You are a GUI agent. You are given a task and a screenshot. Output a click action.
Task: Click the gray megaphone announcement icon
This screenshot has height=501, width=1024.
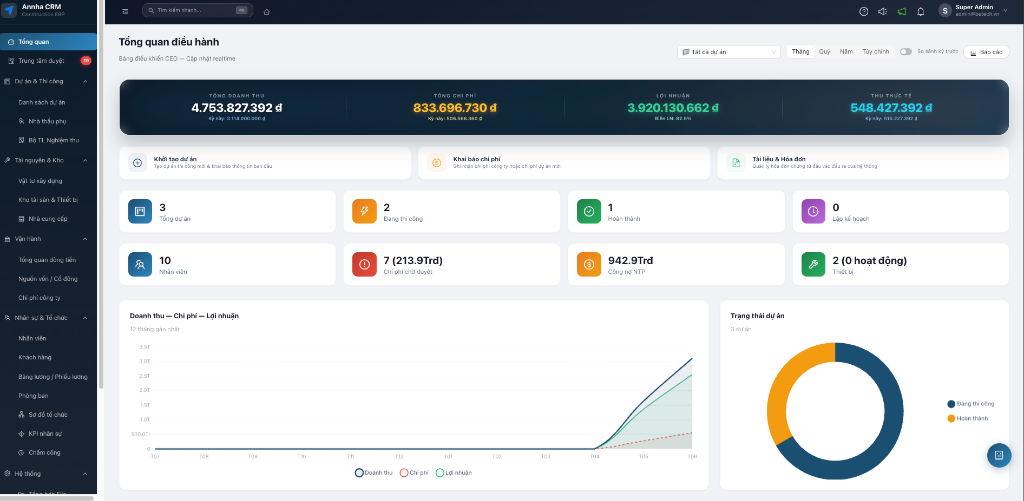pyautogui.click(x=883, y=11)
